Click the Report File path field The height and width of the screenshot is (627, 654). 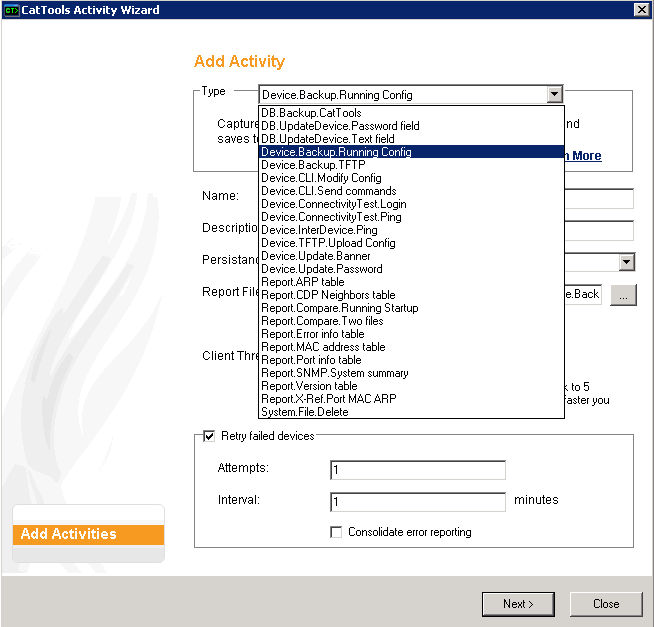pyautogui.click(x=583, y=294)
